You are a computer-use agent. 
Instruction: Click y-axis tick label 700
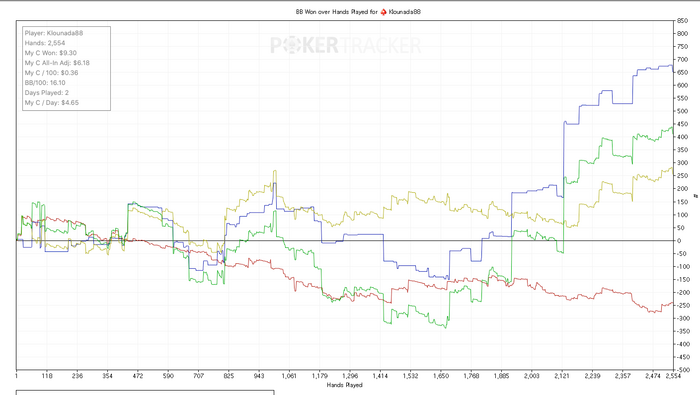point(682,59)
